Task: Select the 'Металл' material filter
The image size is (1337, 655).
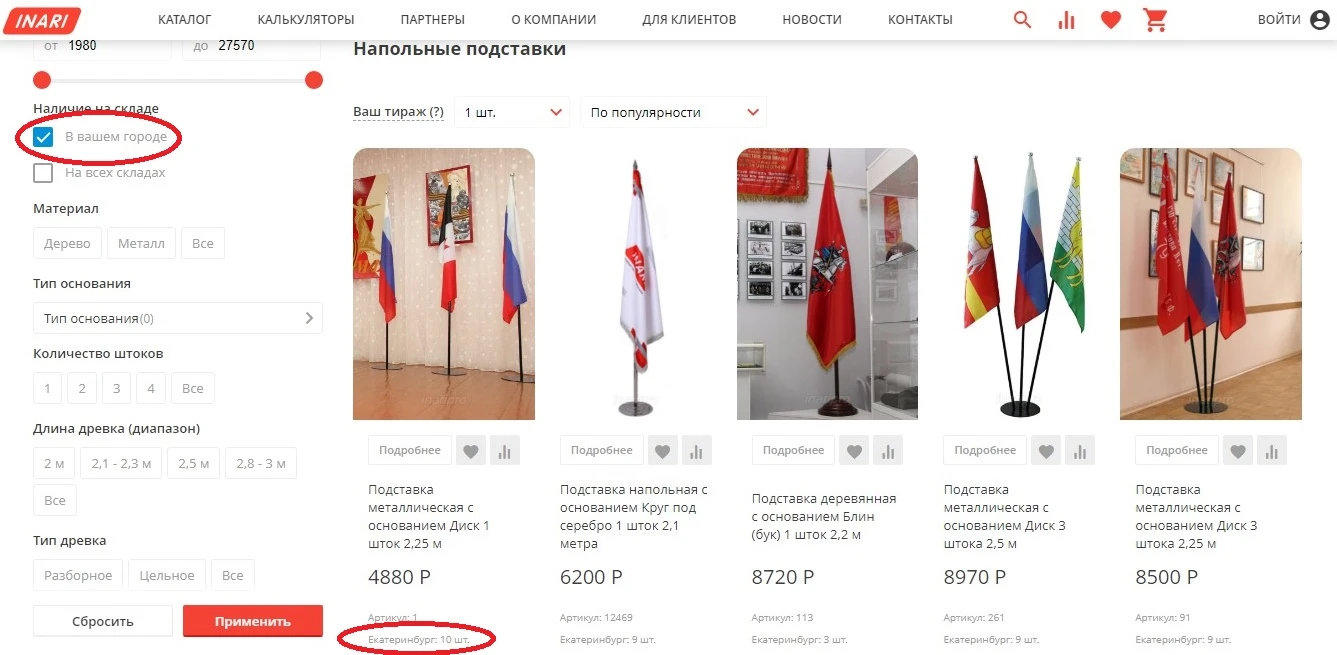Action: [x=142, y=243]
